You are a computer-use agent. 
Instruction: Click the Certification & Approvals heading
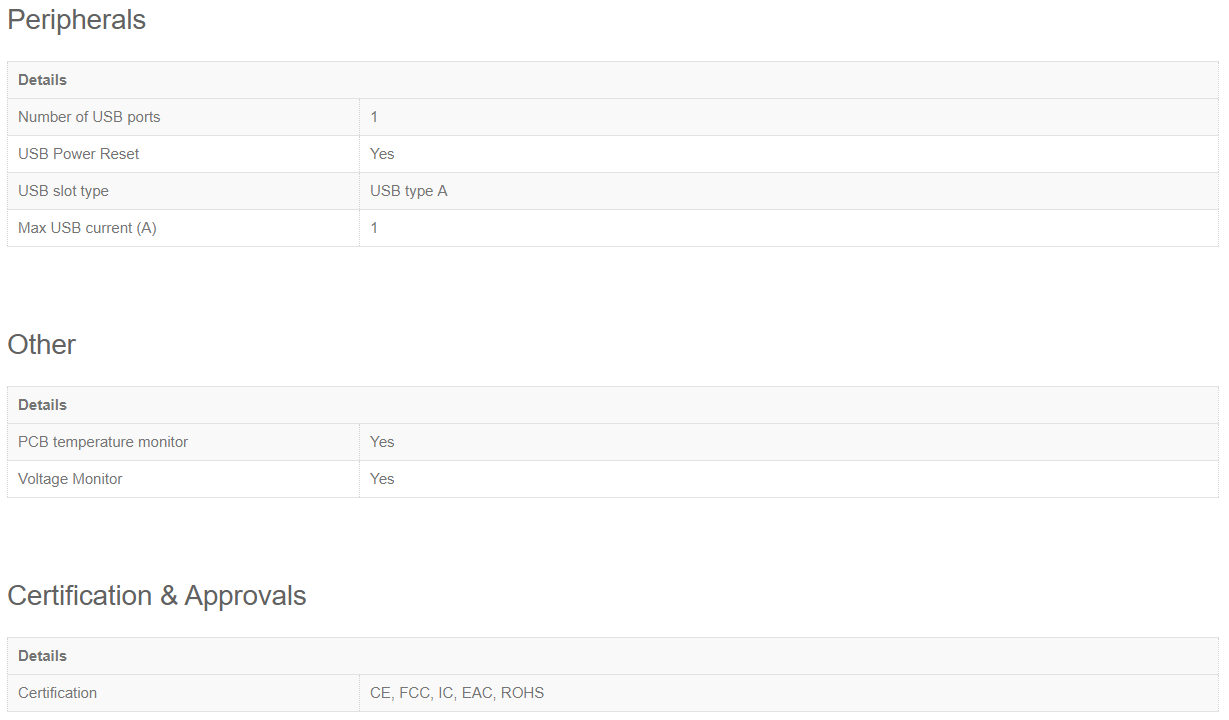(x=157, y=596)
